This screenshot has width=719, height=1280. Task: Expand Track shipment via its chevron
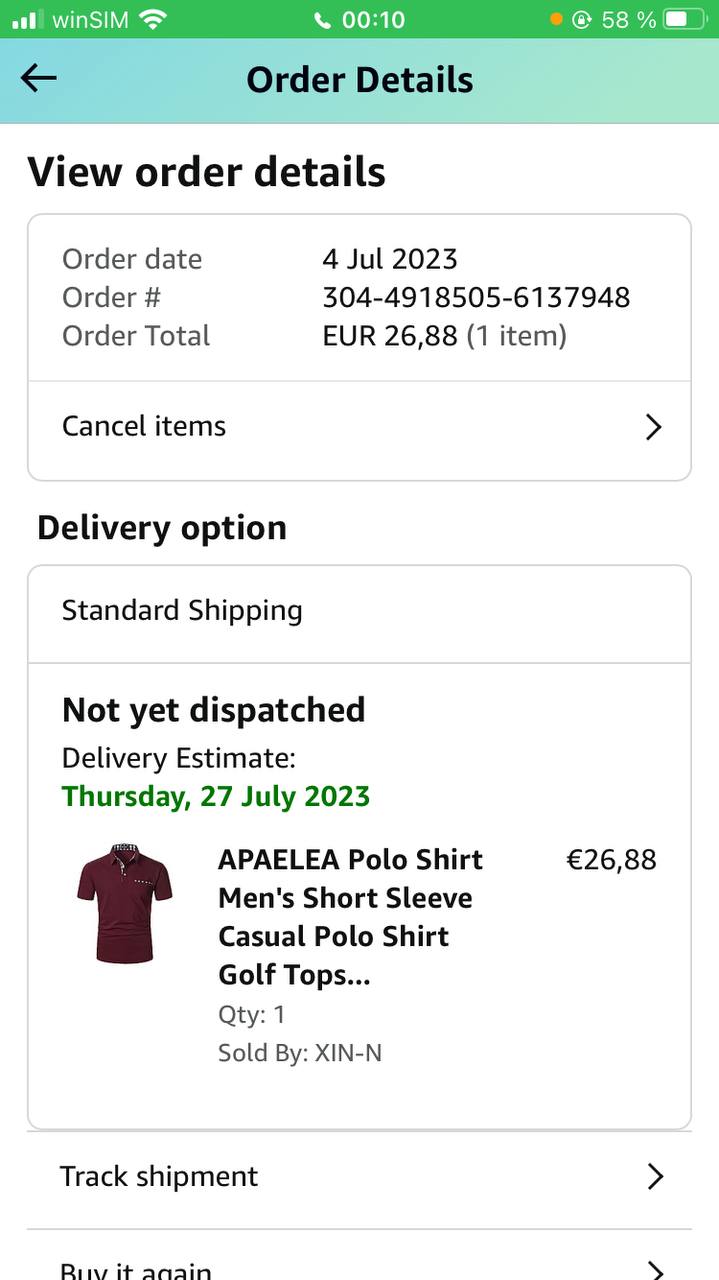pyautogui.click(x=655, y=1177)
